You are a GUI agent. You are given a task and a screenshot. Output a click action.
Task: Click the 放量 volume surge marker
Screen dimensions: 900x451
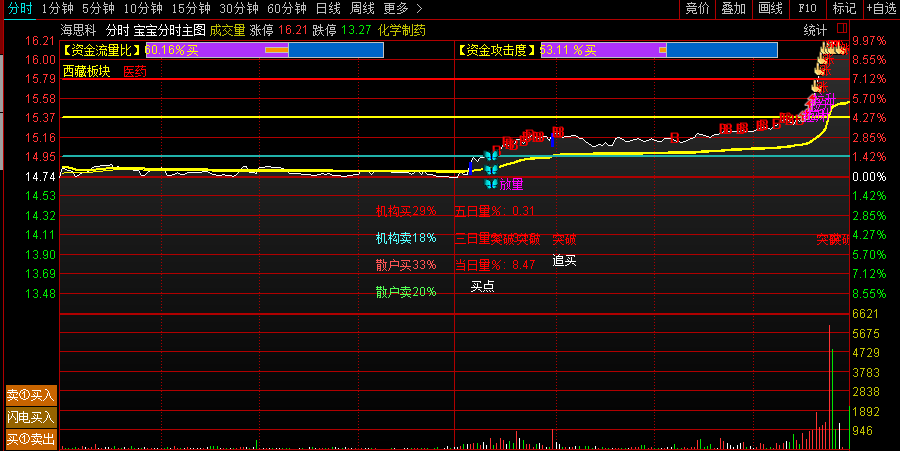511,184
